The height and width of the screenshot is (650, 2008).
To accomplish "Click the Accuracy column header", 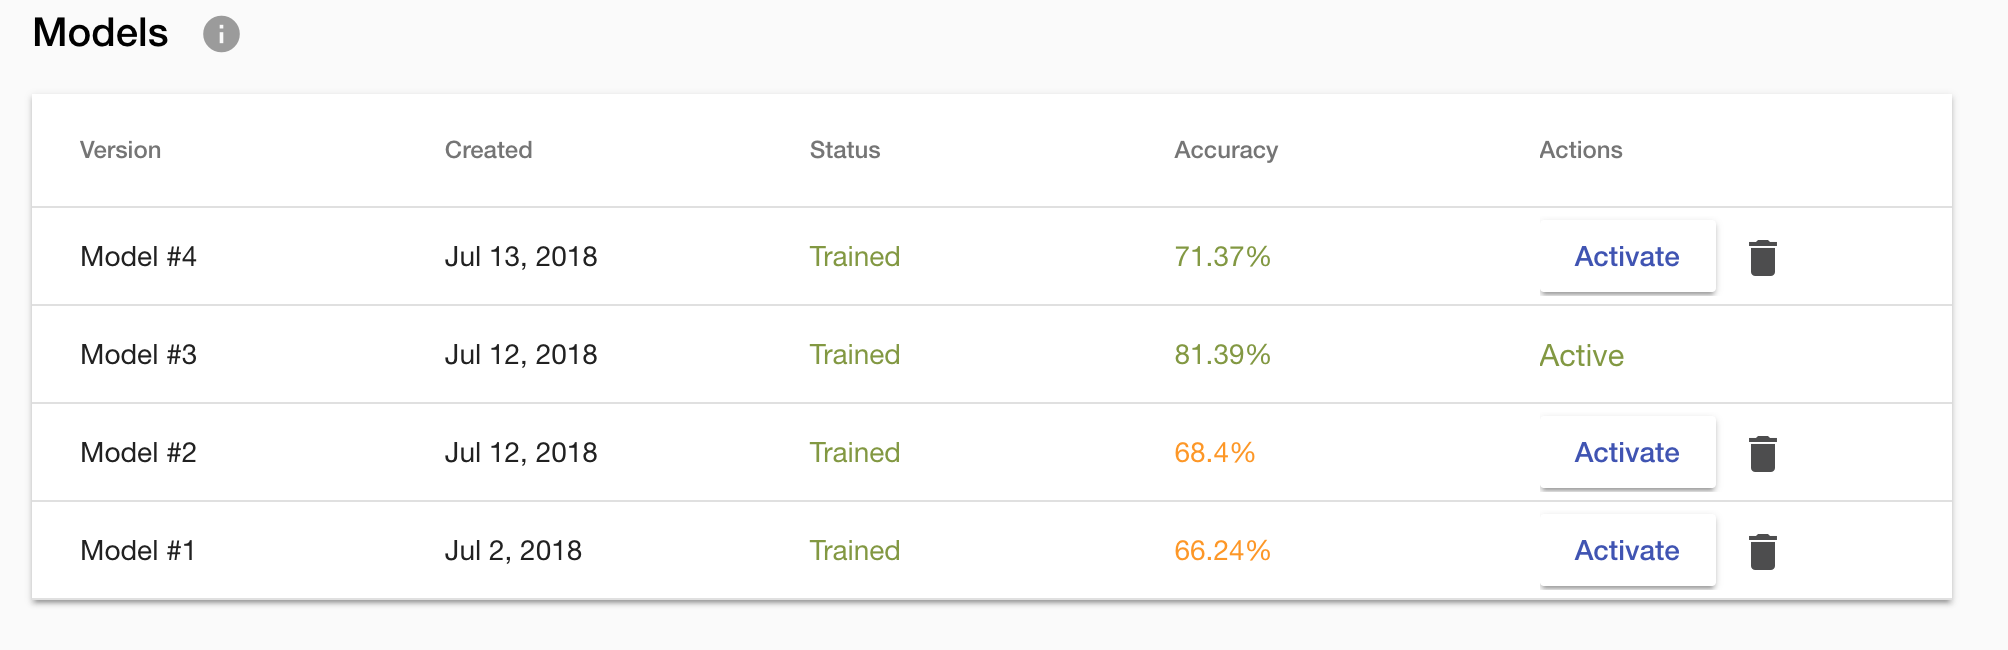I will coord(1226,150).
